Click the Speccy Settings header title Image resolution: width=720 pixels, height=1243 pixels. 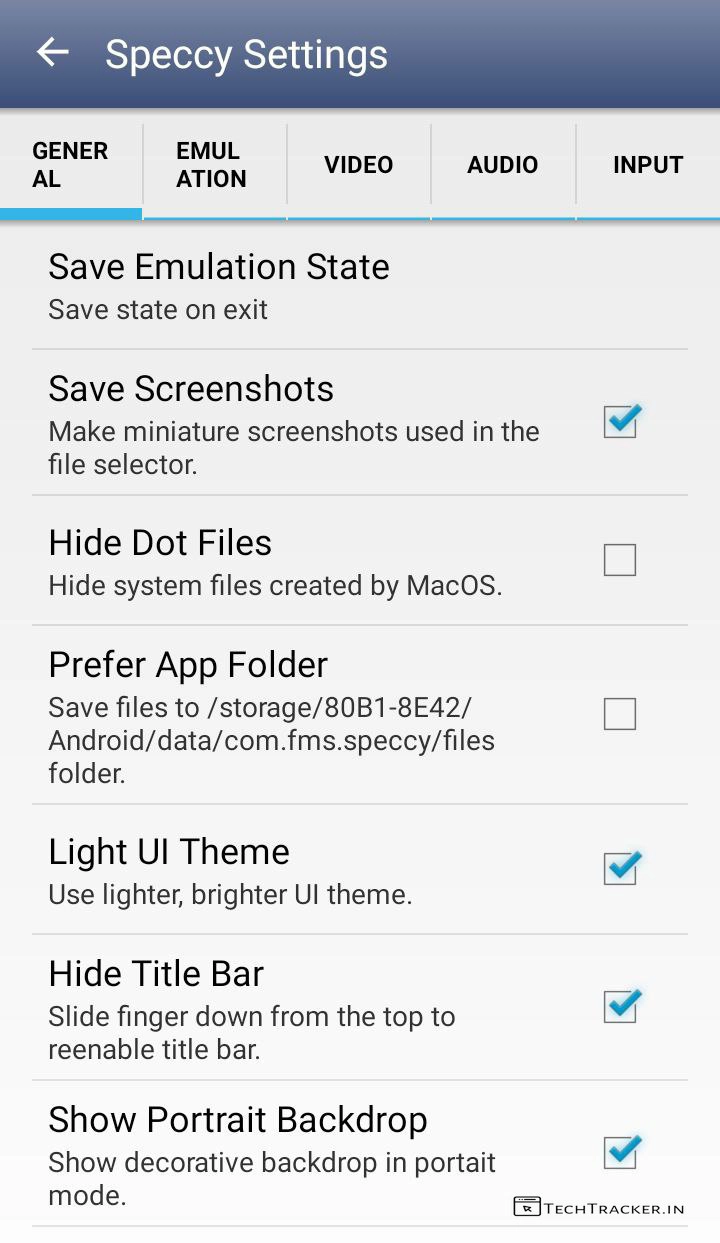[246, 54]
